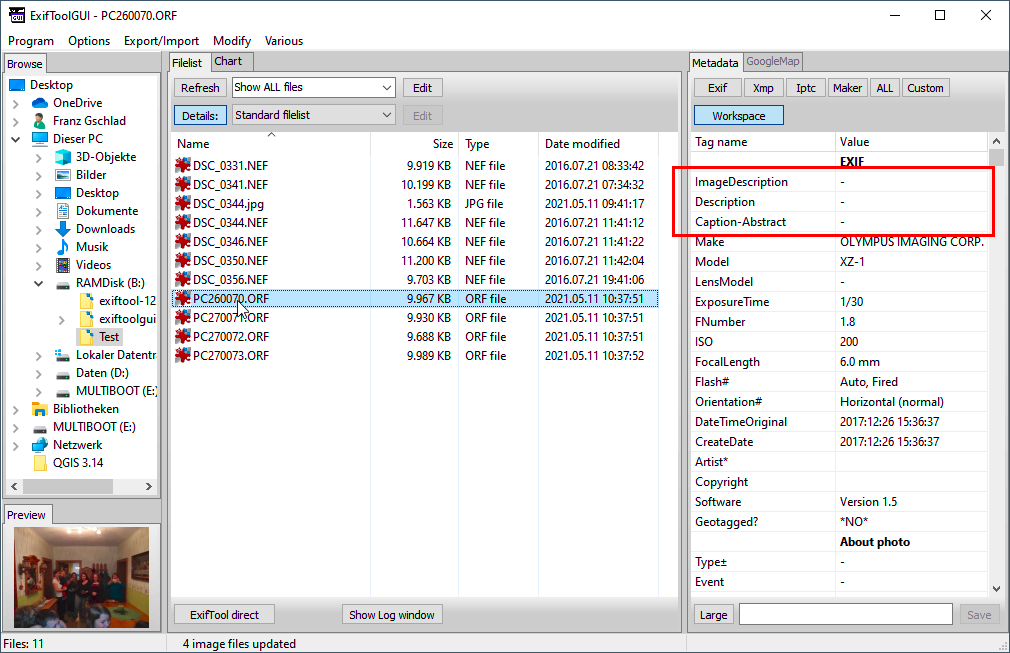This screenshot has height=653, width=1010.
Task: Switch to the GoogleMap tab
Action: [x=772, y=62]
